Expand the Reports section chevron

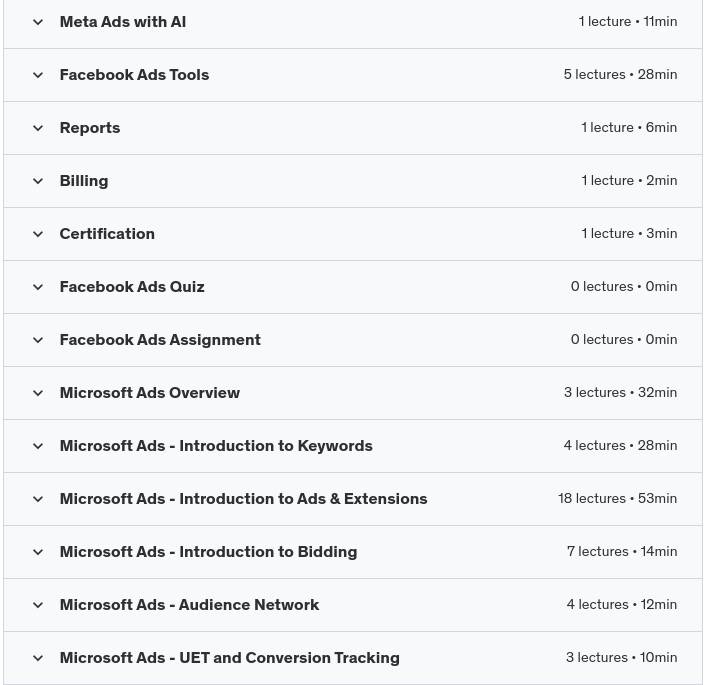[x=38, y=128]
